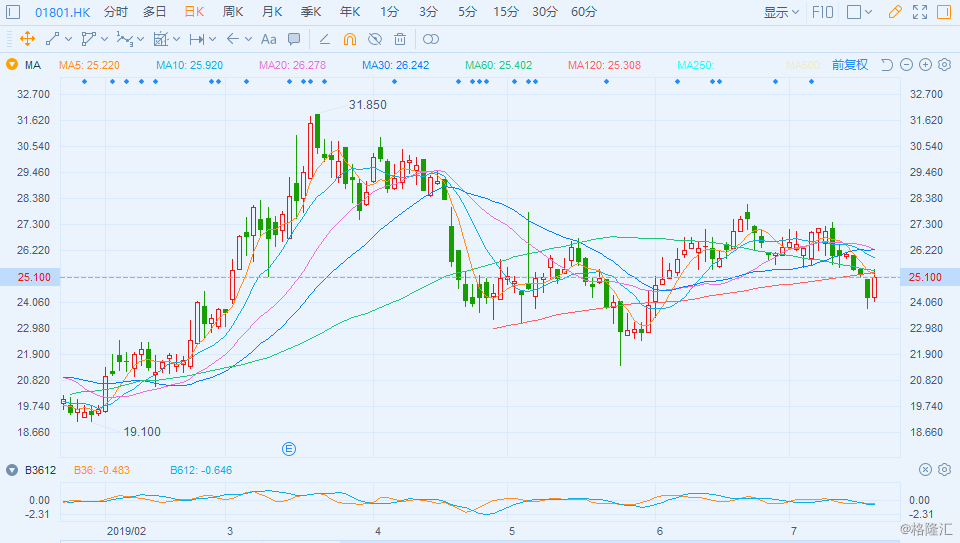
Task: Open the layout square dropdown arrow
Action: click(x=869, y=12)
